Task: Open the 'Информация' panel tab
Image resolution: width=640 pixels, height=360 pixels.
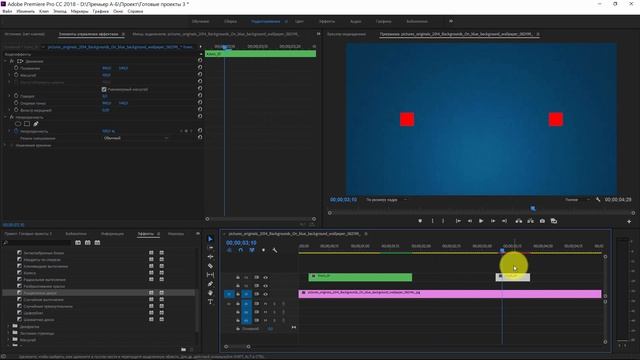Action: (112, 234)
